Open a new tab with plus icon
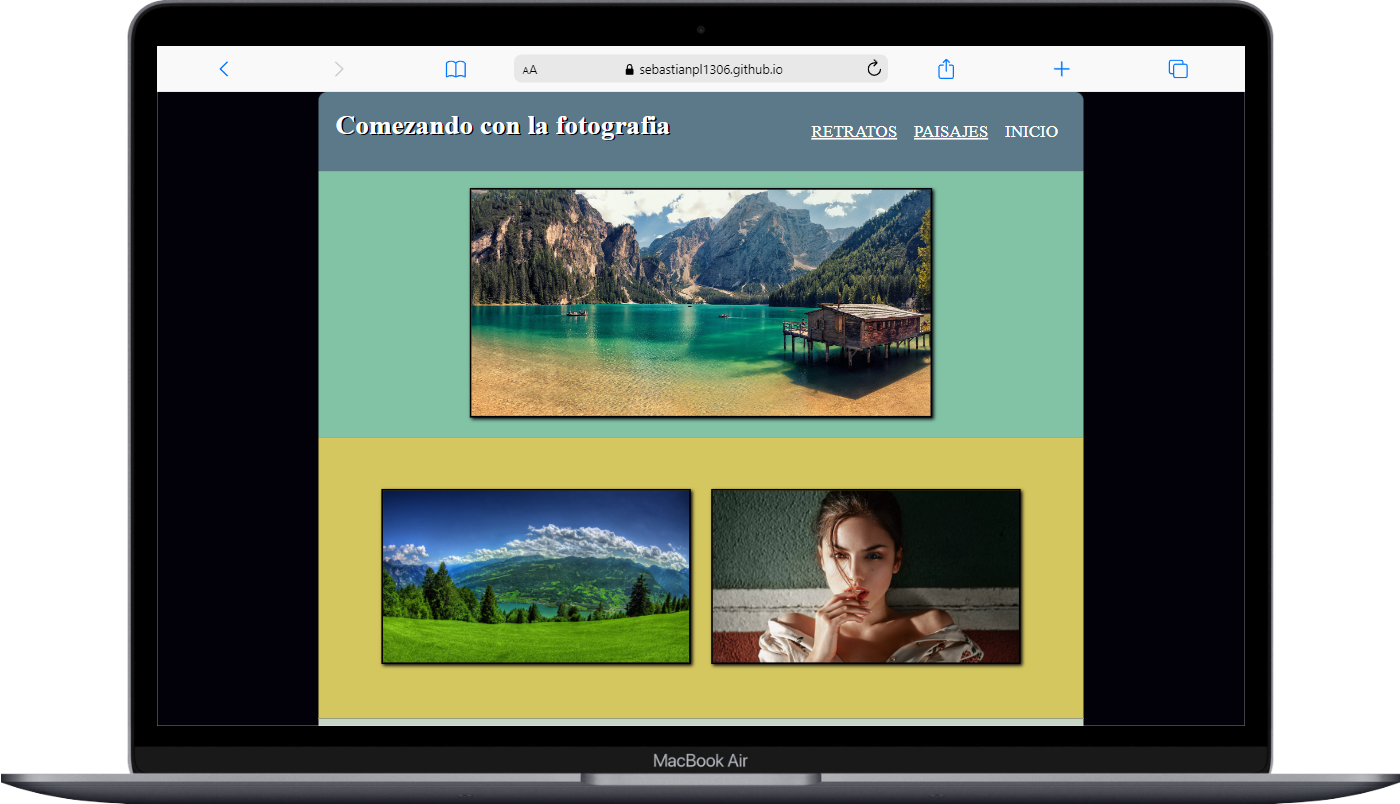Screen dimensions: 1400x804 [1061, 69]
